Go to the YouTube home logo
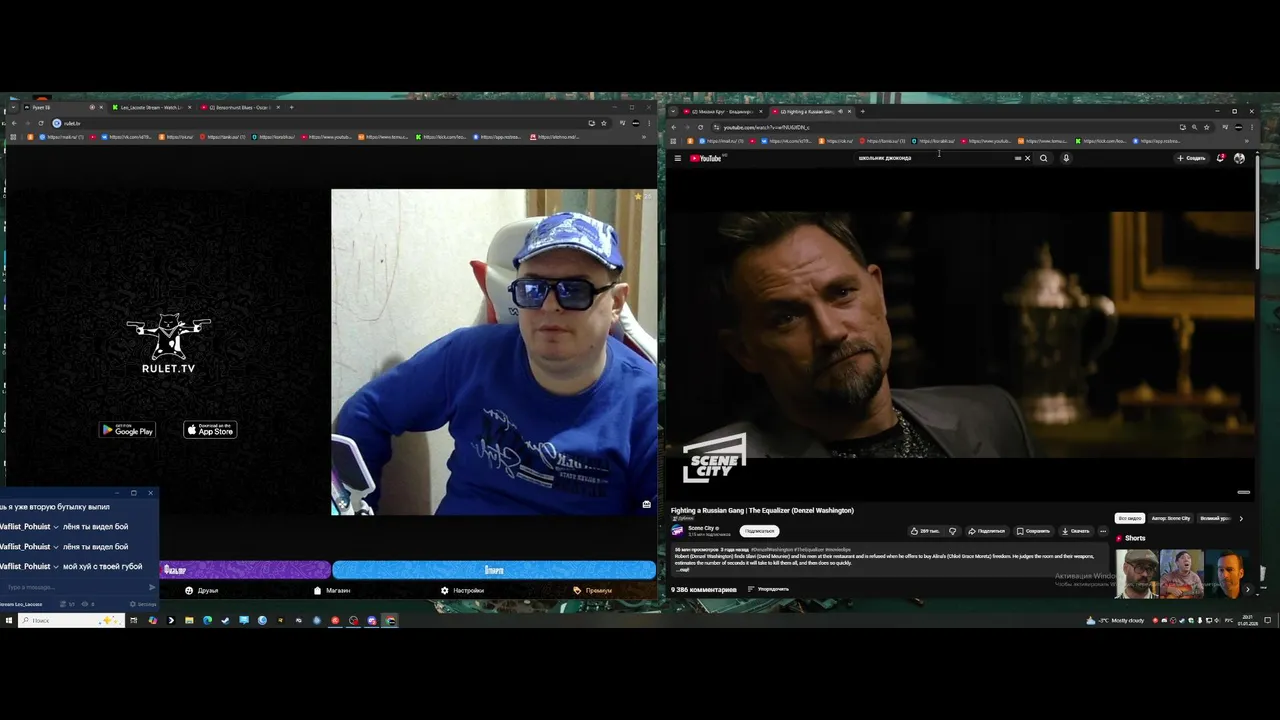1280x720 pixels. [706, 158]
